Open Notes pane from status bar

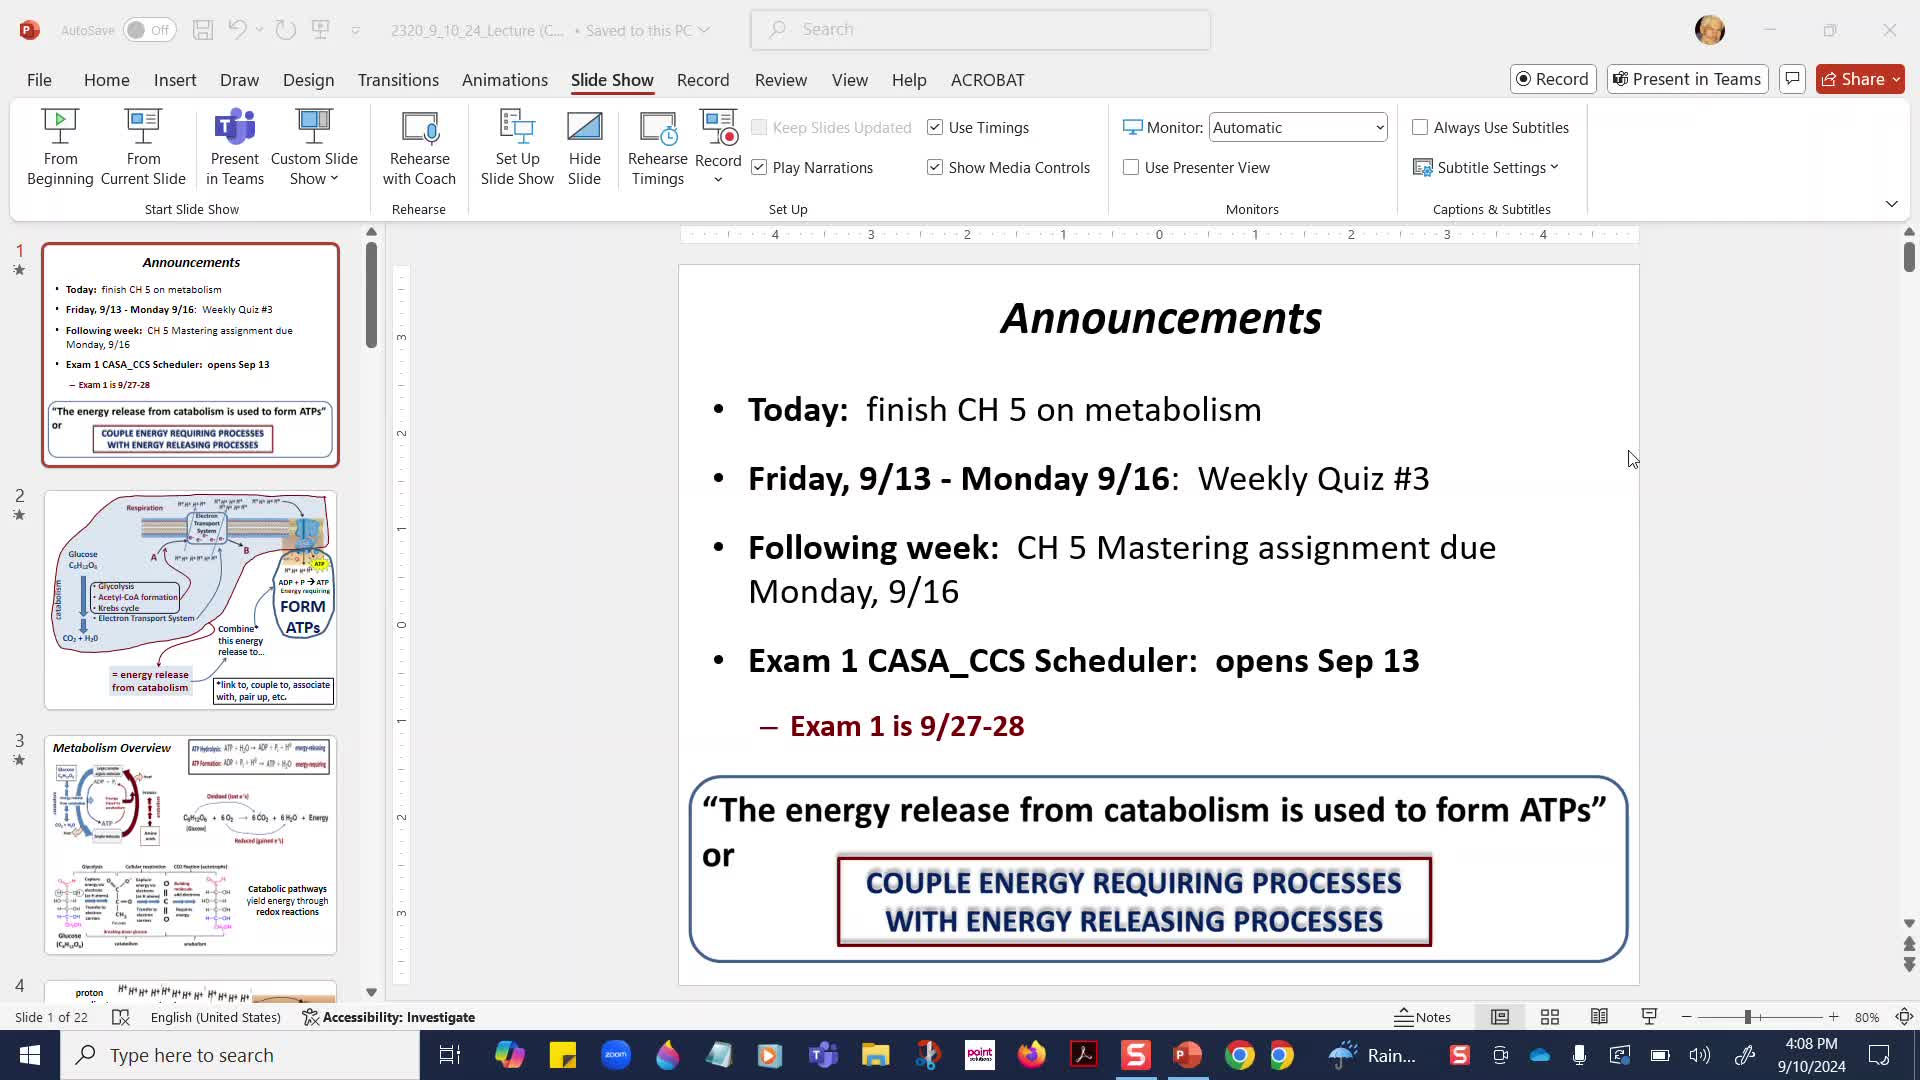click(1423, 1017)
